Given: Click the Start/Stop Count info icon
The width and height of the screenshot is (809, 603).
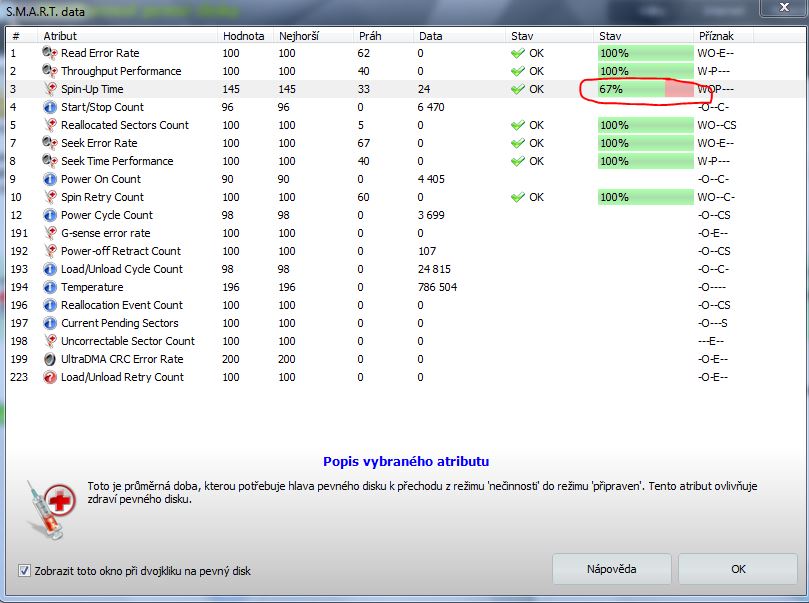Looking at the screenshot, I should pos(50,107).
